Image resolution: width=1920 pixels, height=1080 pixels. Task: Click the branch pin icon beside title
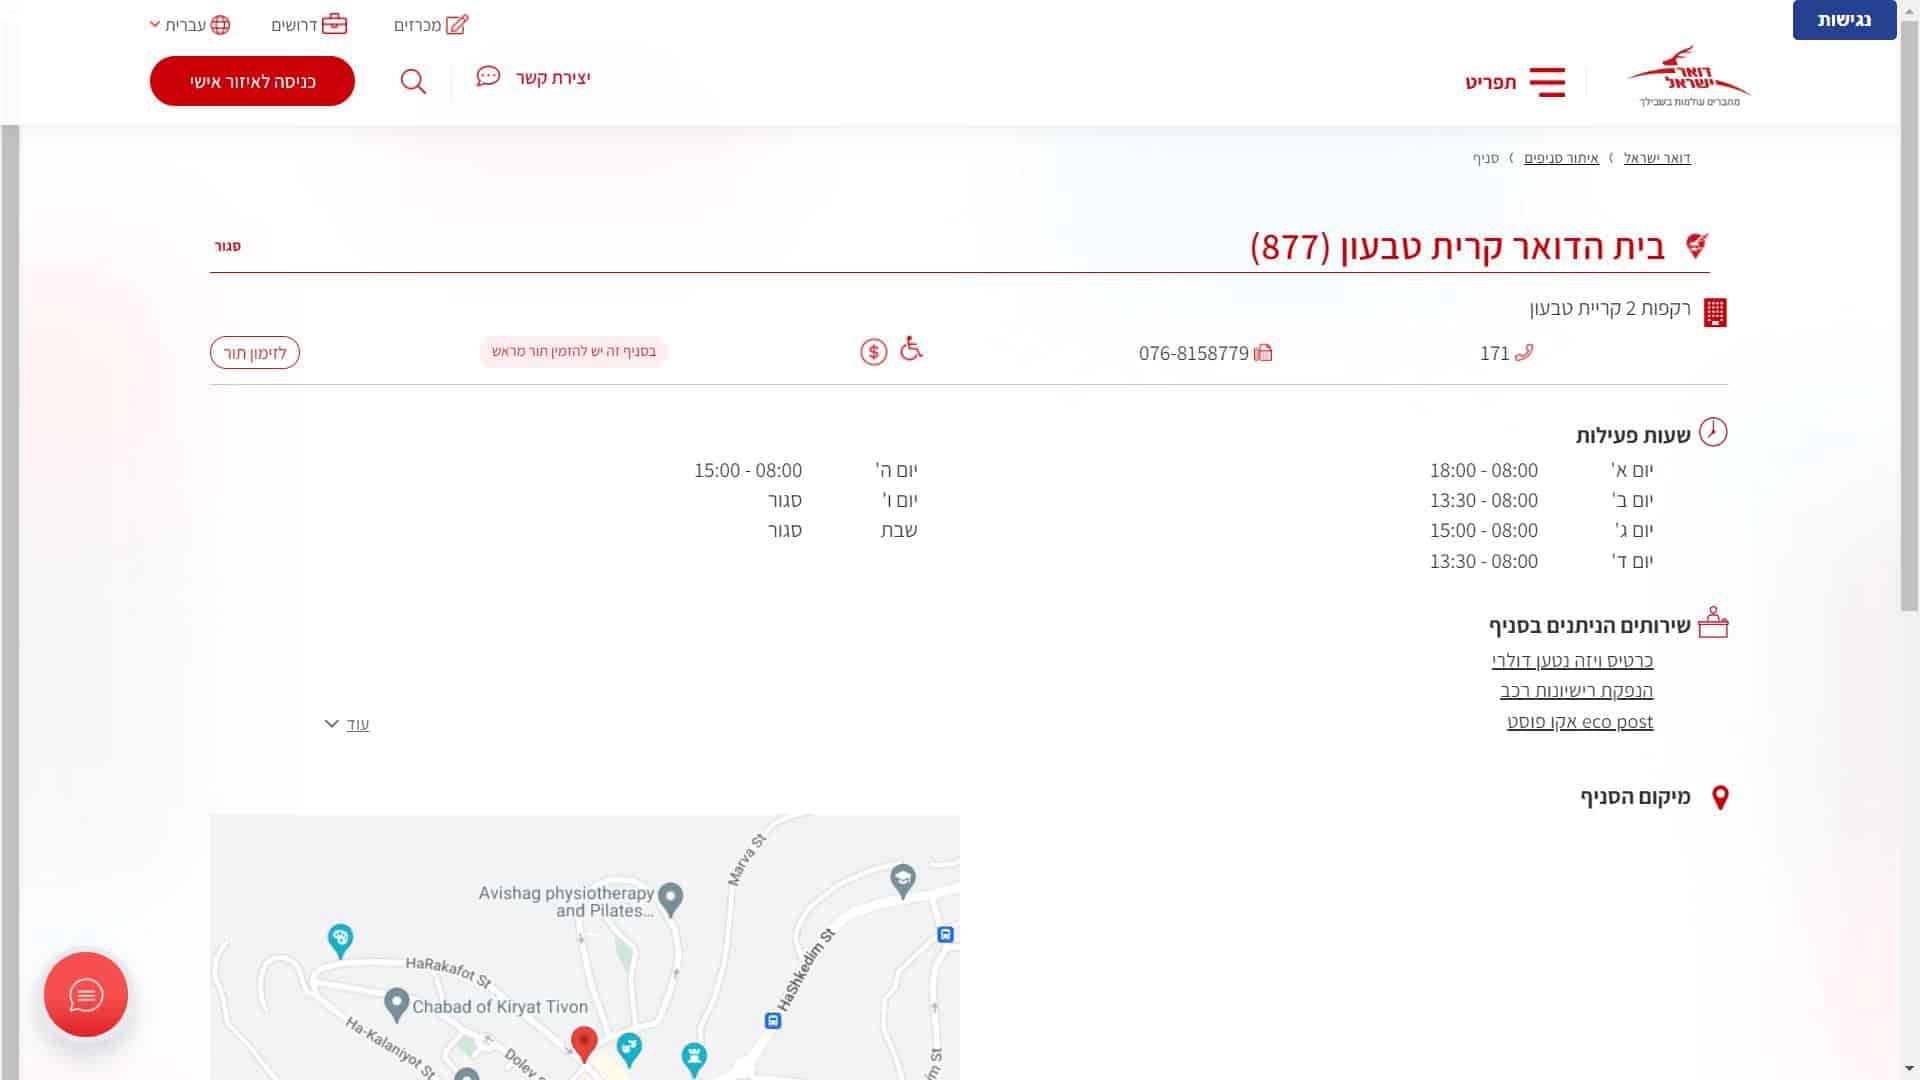[x=1697, y=246]
